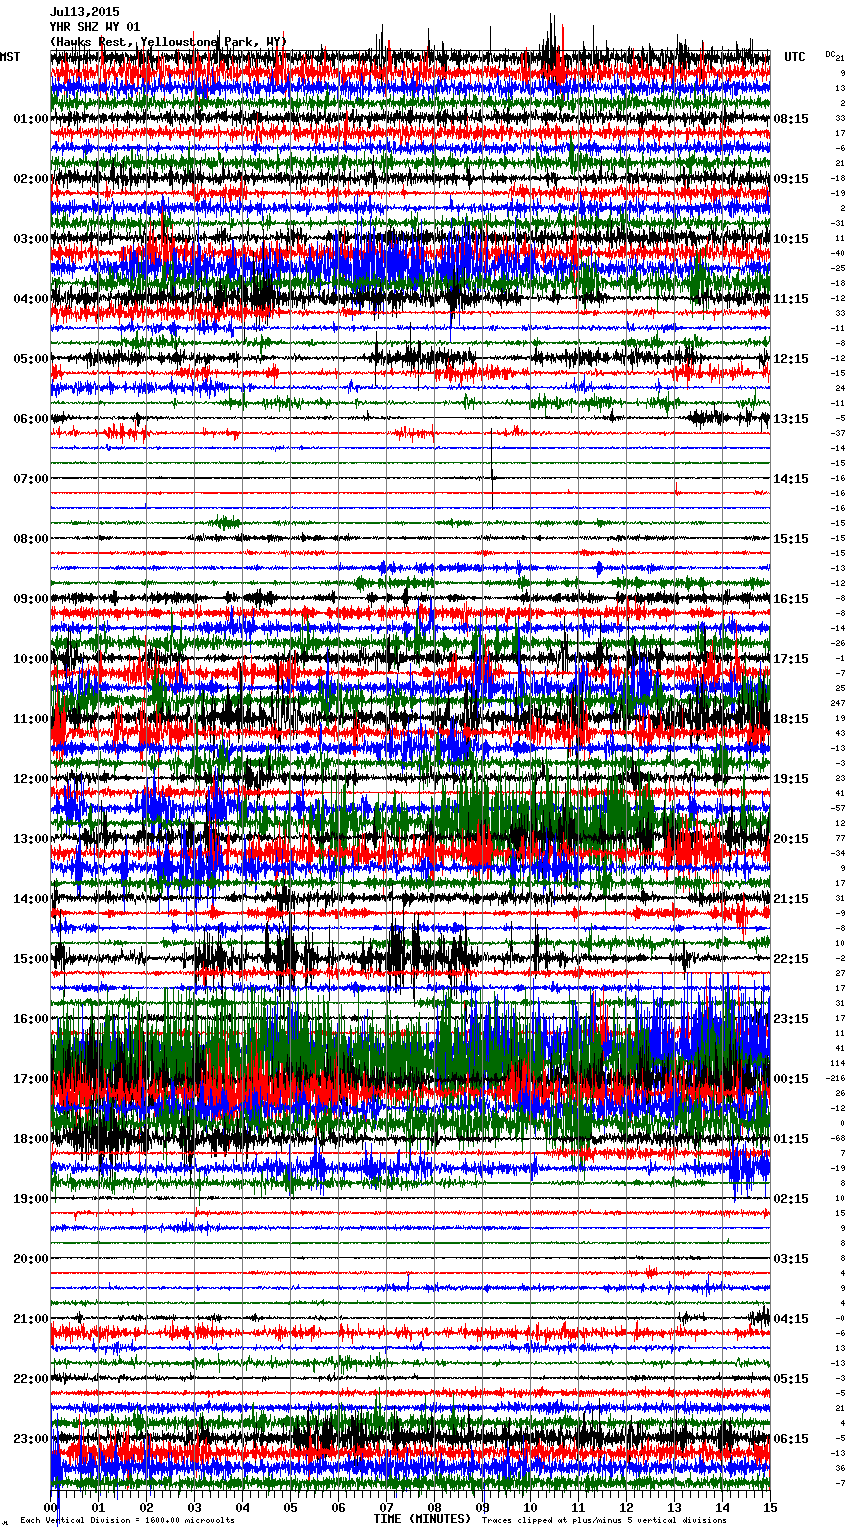Select the station code YHR SHZ WY 01
Image resolution: width=850 pixels, height=1534 pixels.
pos(95,27)
